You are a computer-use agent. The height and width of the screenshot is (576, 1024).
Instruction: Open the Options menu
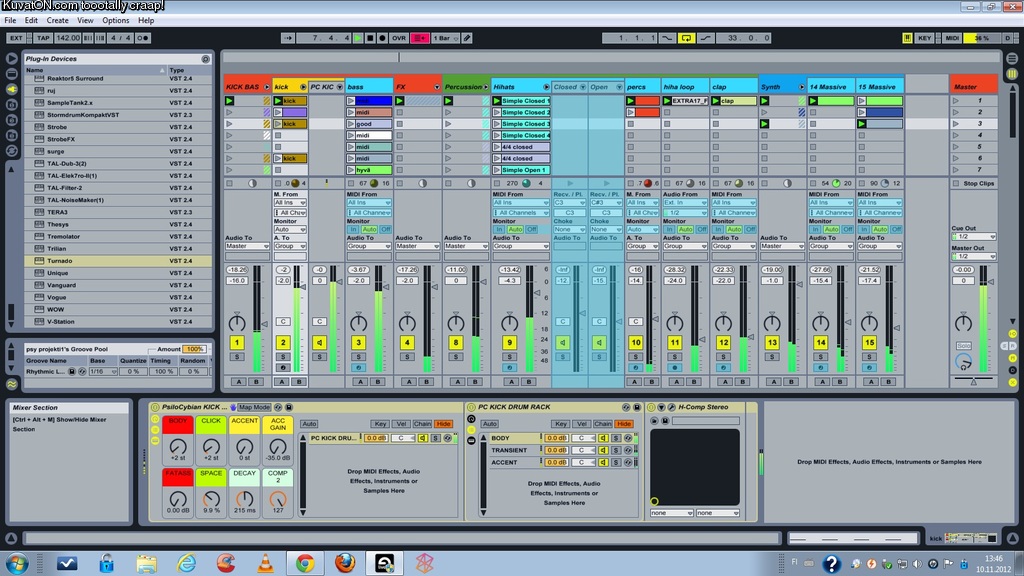(x=116, y=20)
